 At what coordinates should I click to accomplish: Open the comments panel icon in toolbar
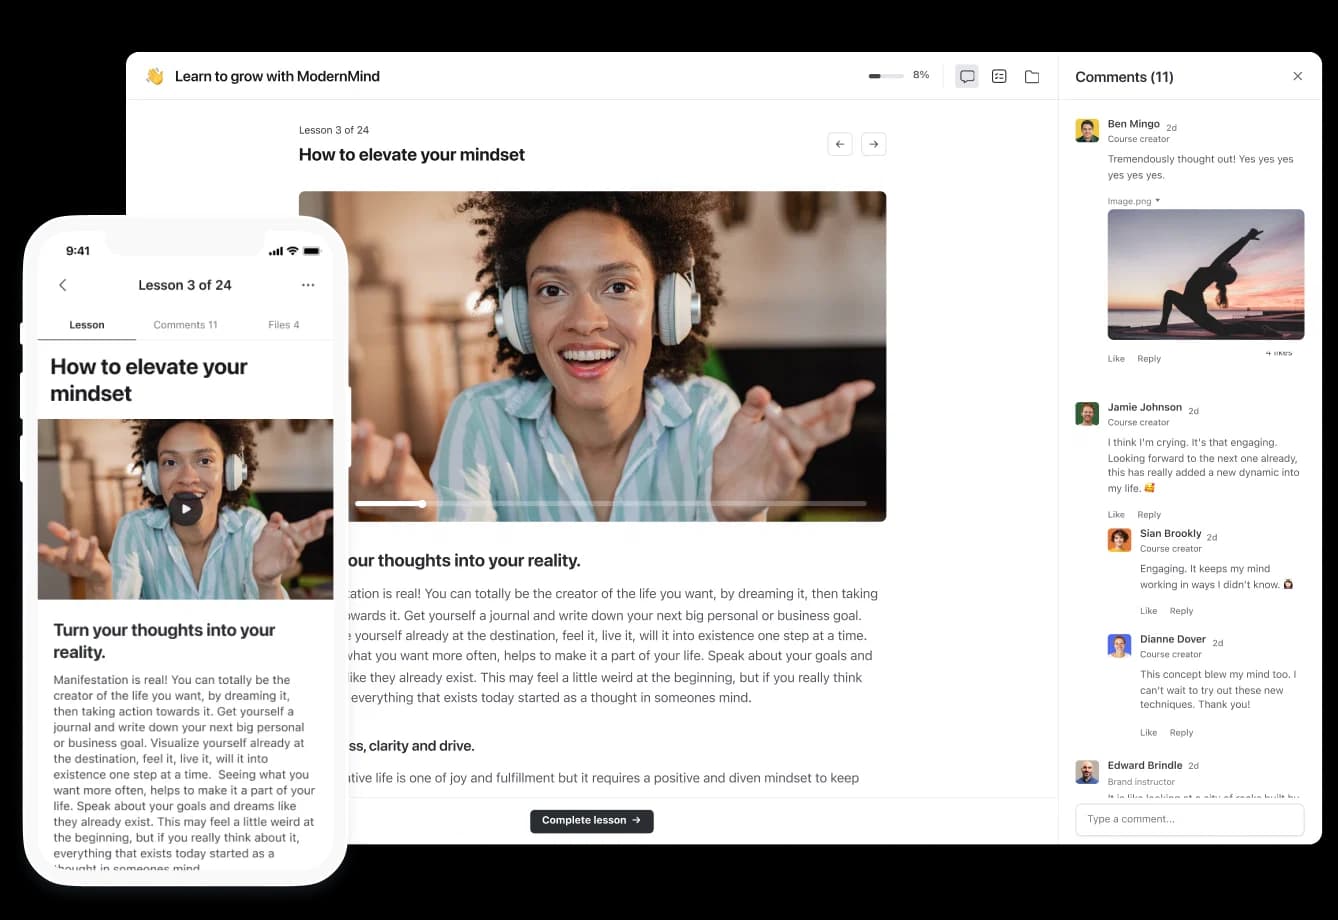[x=967, y=76]
